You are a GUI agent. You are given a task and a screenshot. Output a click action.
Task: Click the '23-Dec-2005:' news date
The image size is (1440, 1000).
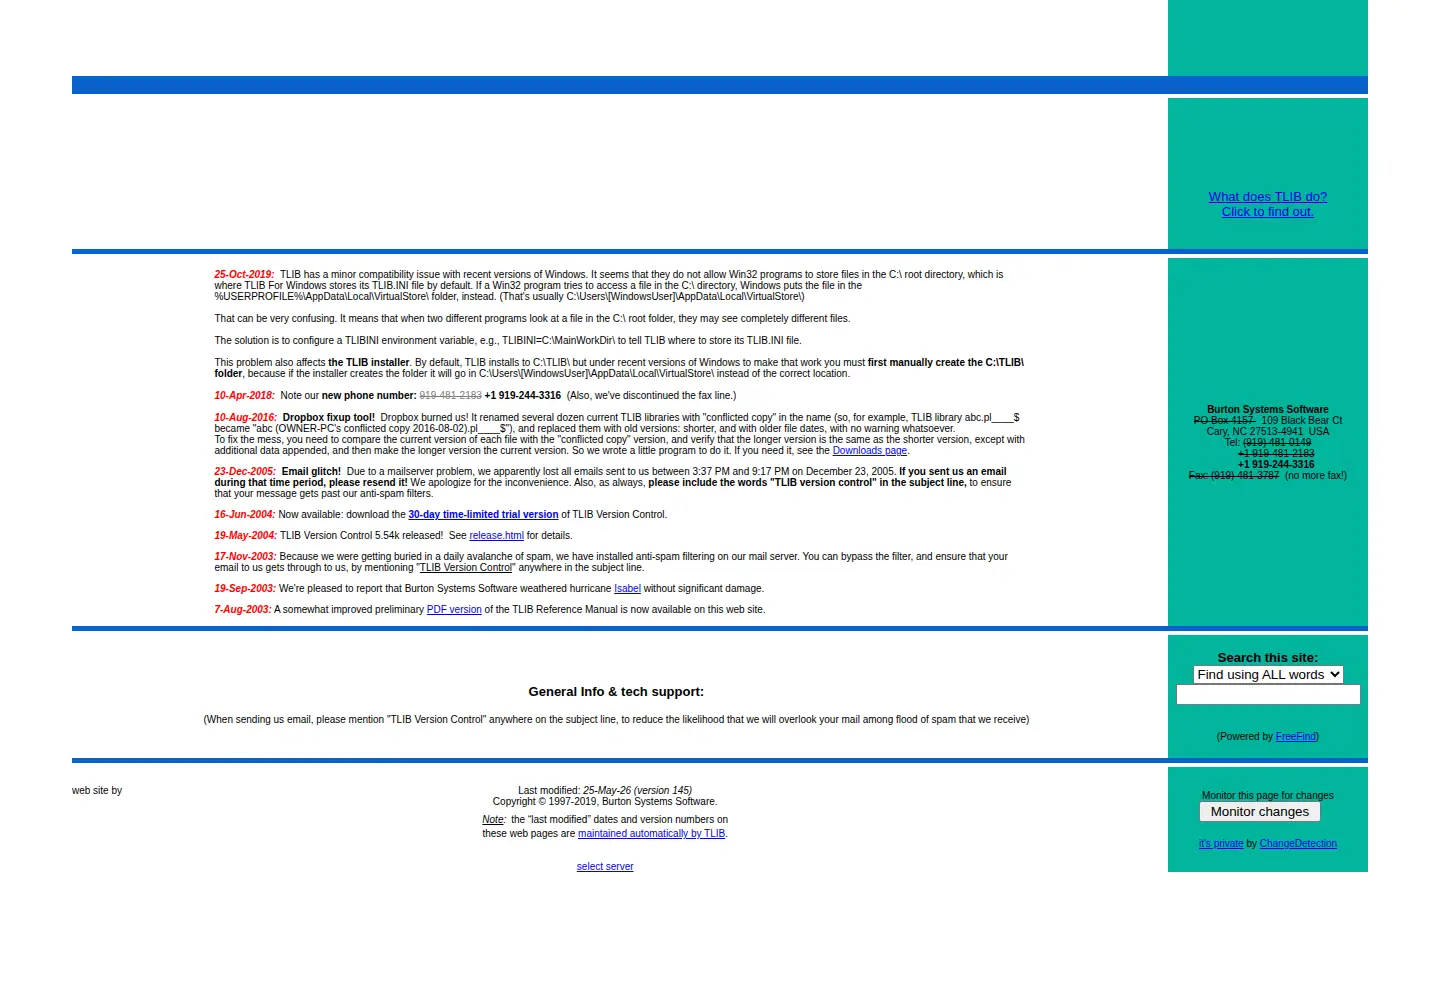point(245,472)
